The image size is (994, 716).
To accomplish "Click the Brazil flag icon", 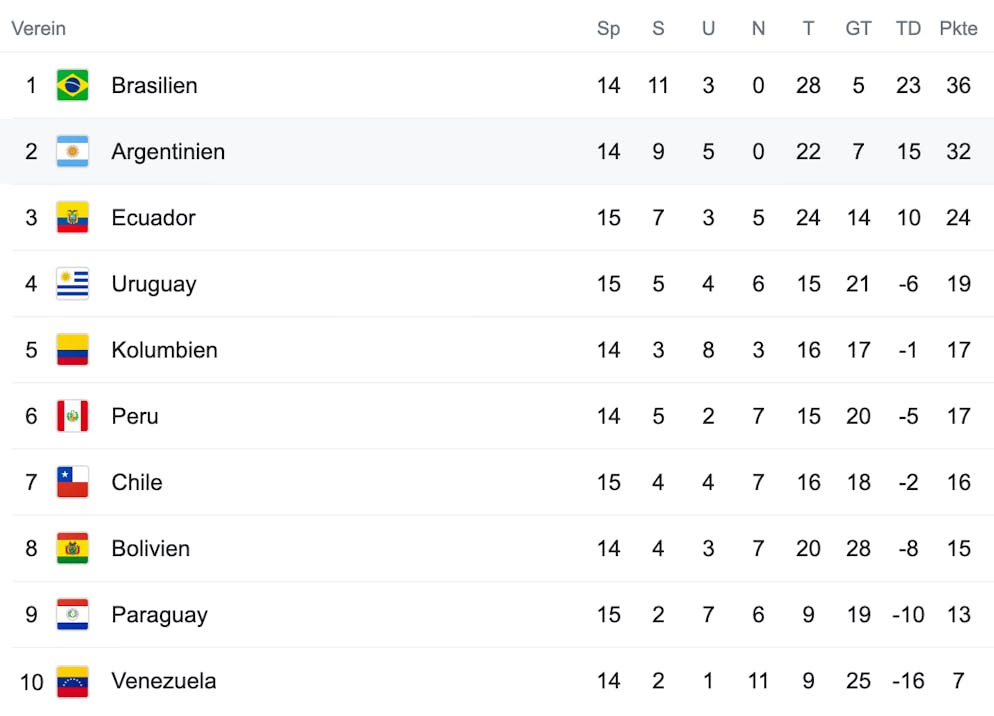I will pyautogui.click(x=72, y=85).
